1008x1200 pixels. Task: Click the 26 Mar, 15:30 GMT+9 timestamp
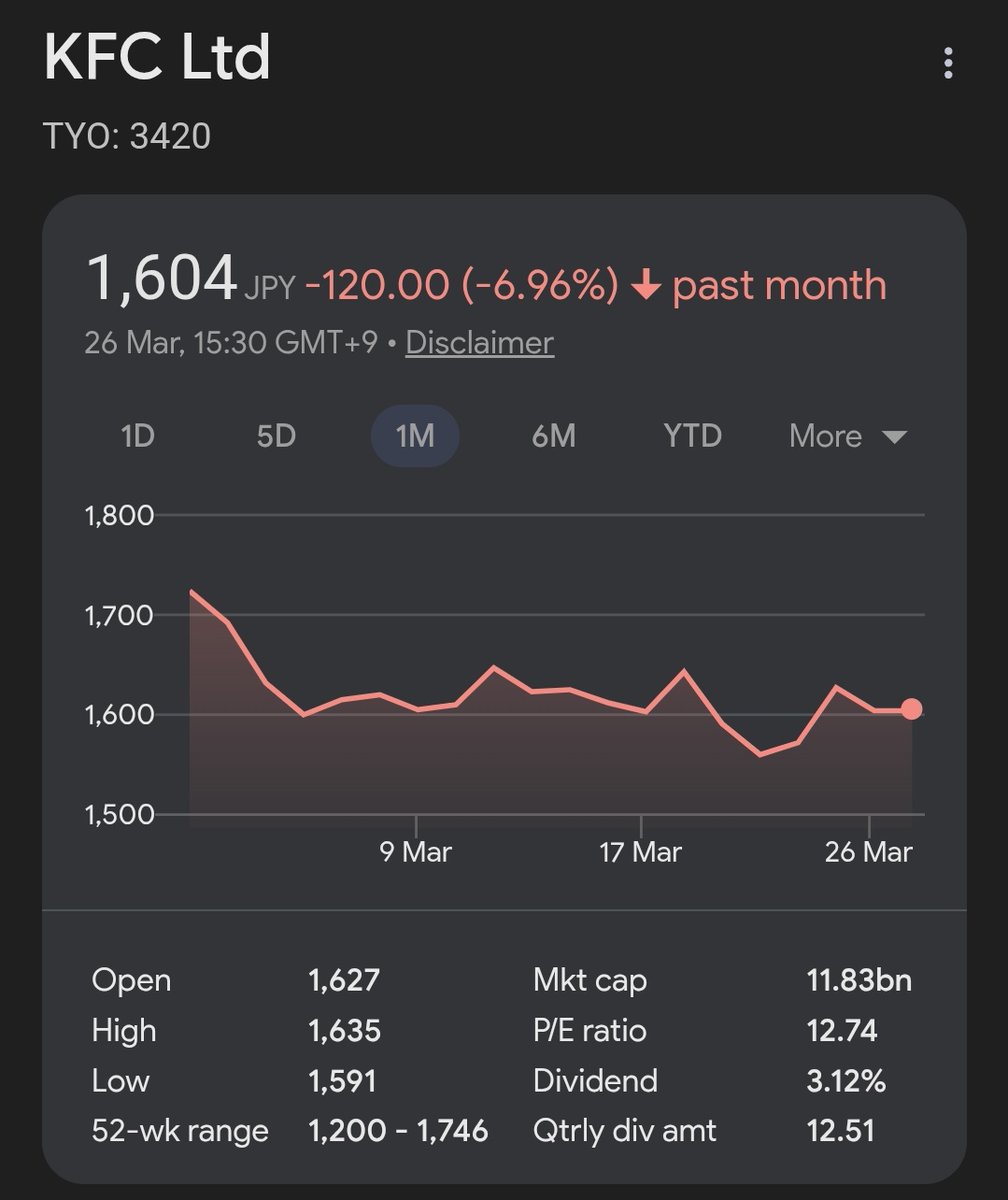coord(231,343)
